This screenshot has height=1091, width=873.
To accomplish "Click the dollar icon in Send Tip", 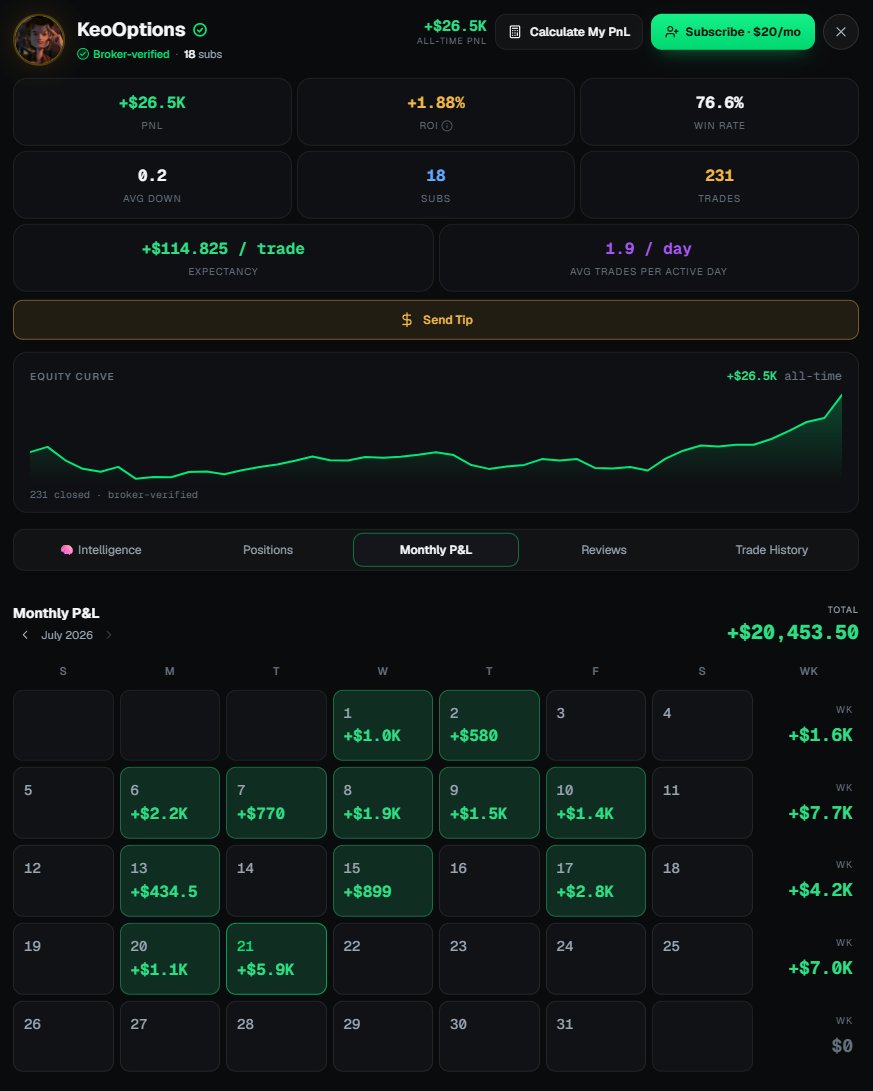I will coord(407,320).
